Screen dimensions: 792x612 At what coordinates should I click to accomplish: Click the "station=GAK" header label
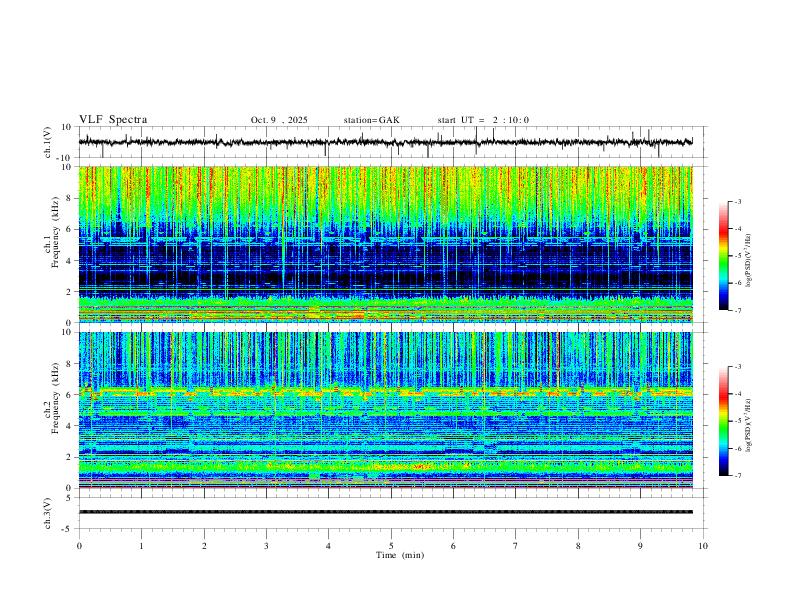click(371, 120)
